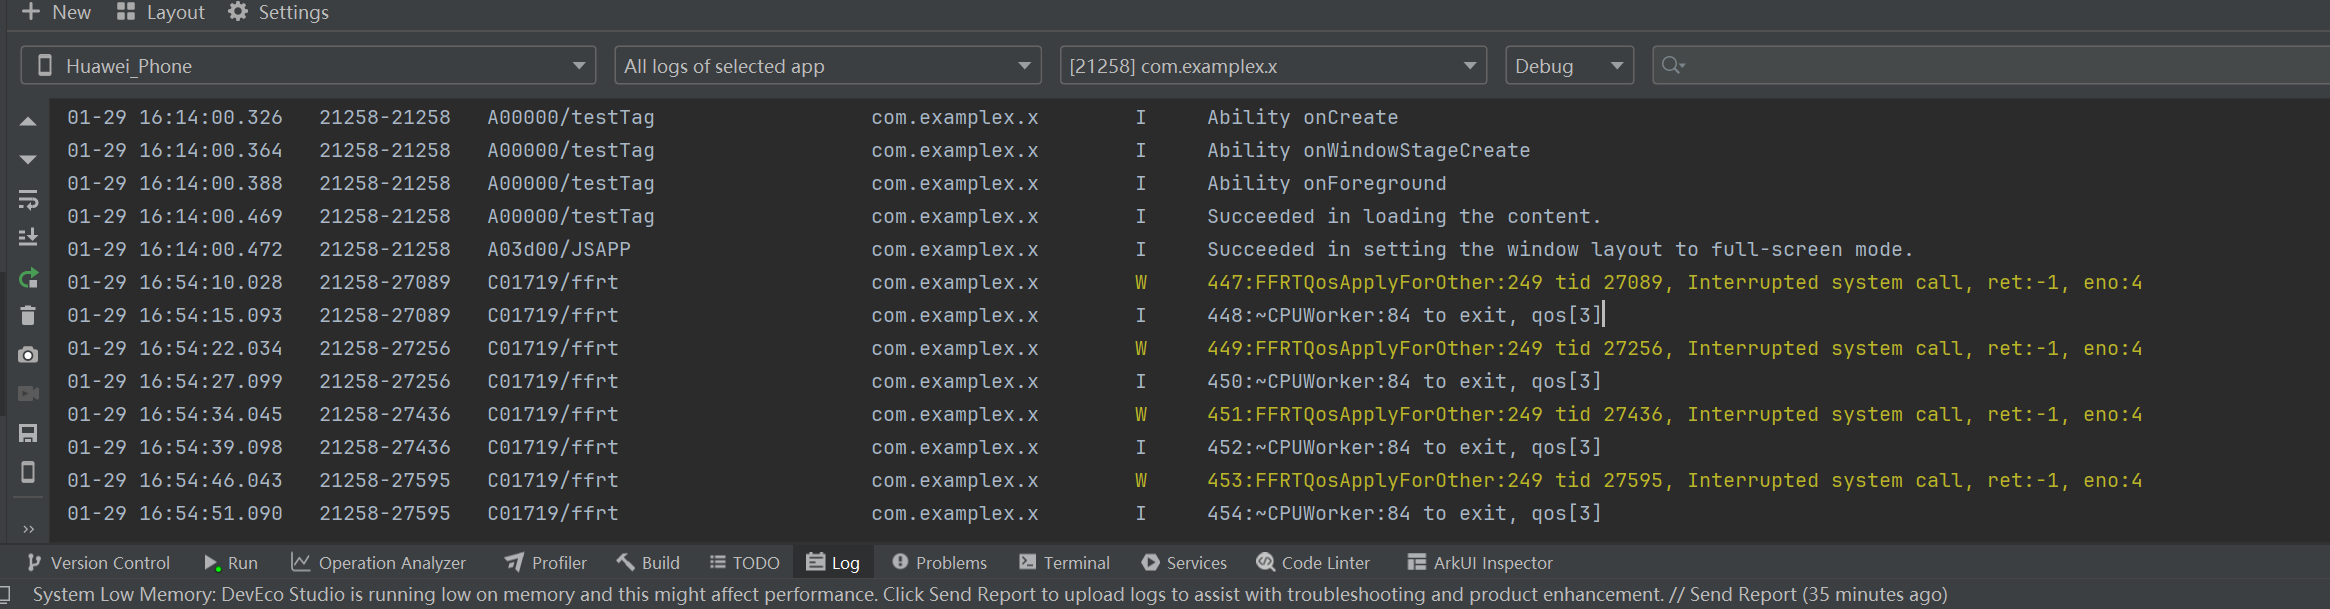Open the Run tool tab
The height and width of the screenshot is (609, 2330).
coord(230,563)
